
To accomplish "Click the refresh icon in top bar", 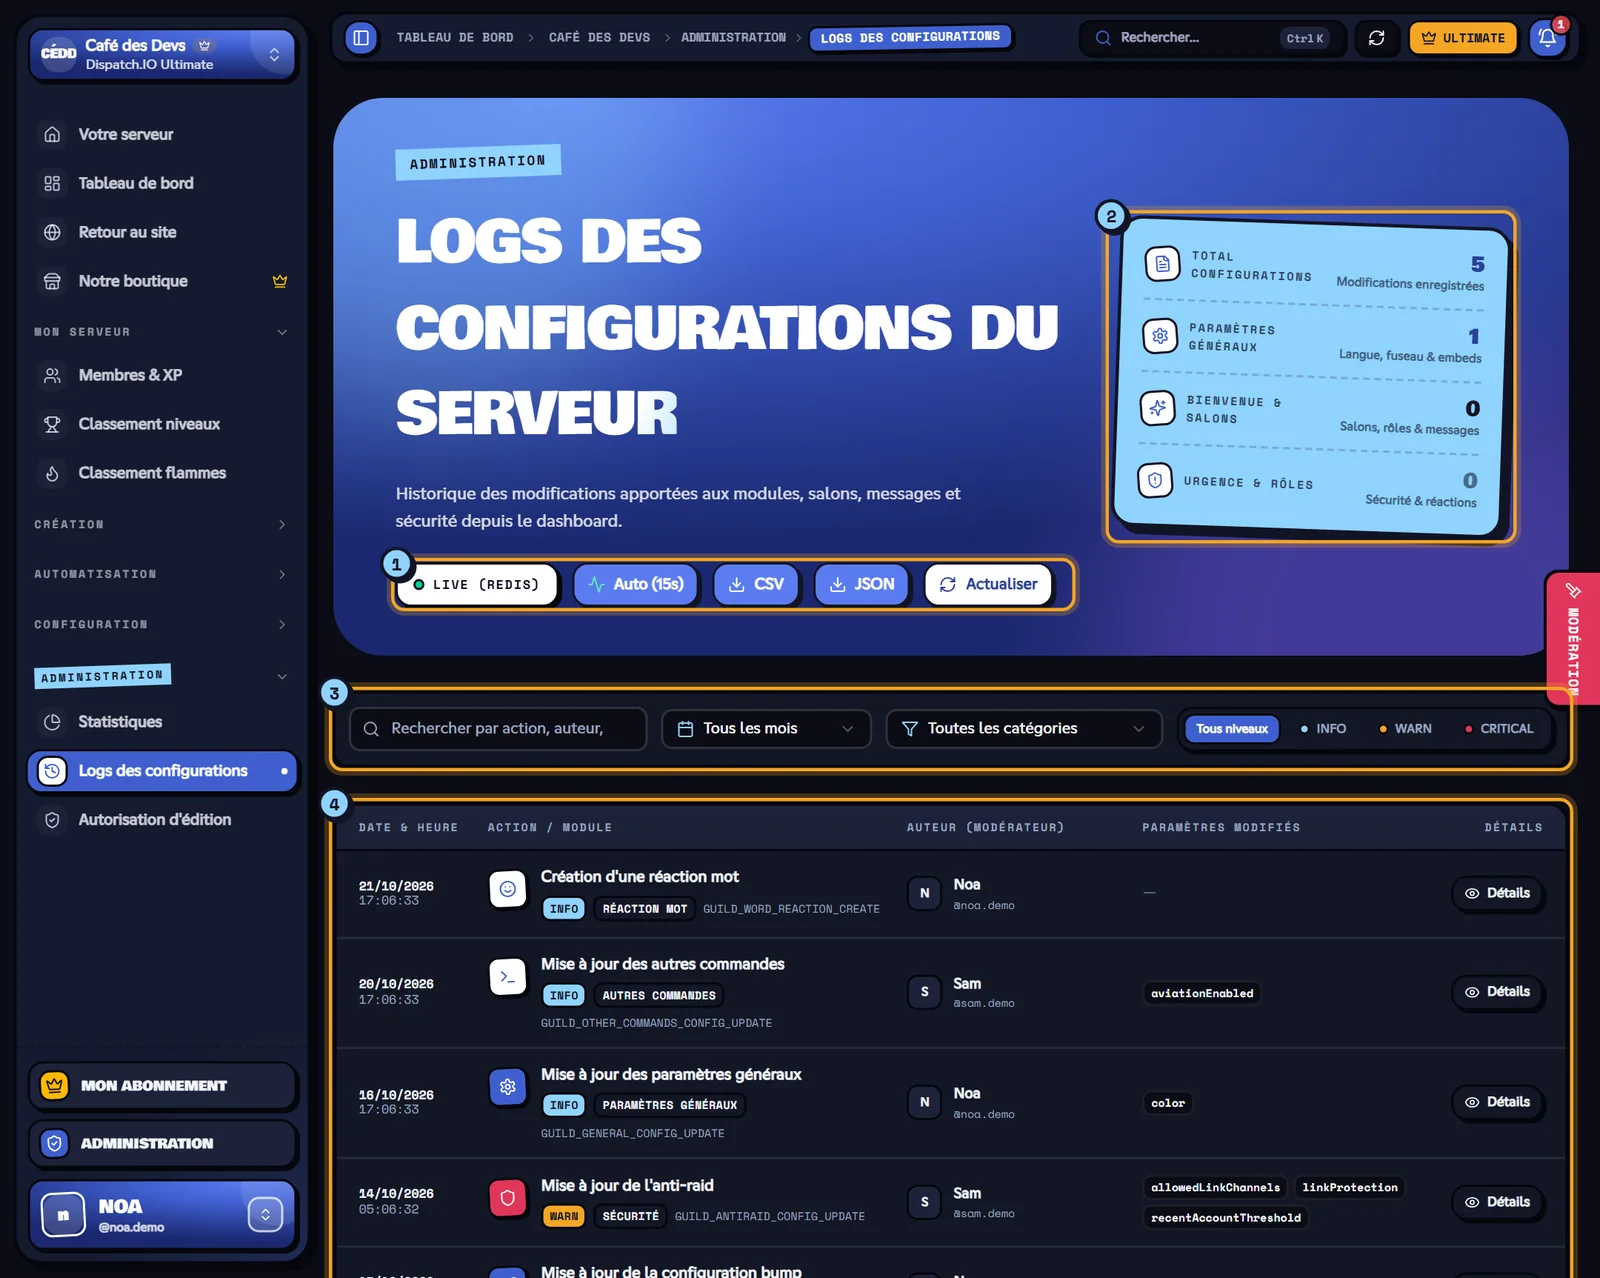I will [x=1377, y=38].
